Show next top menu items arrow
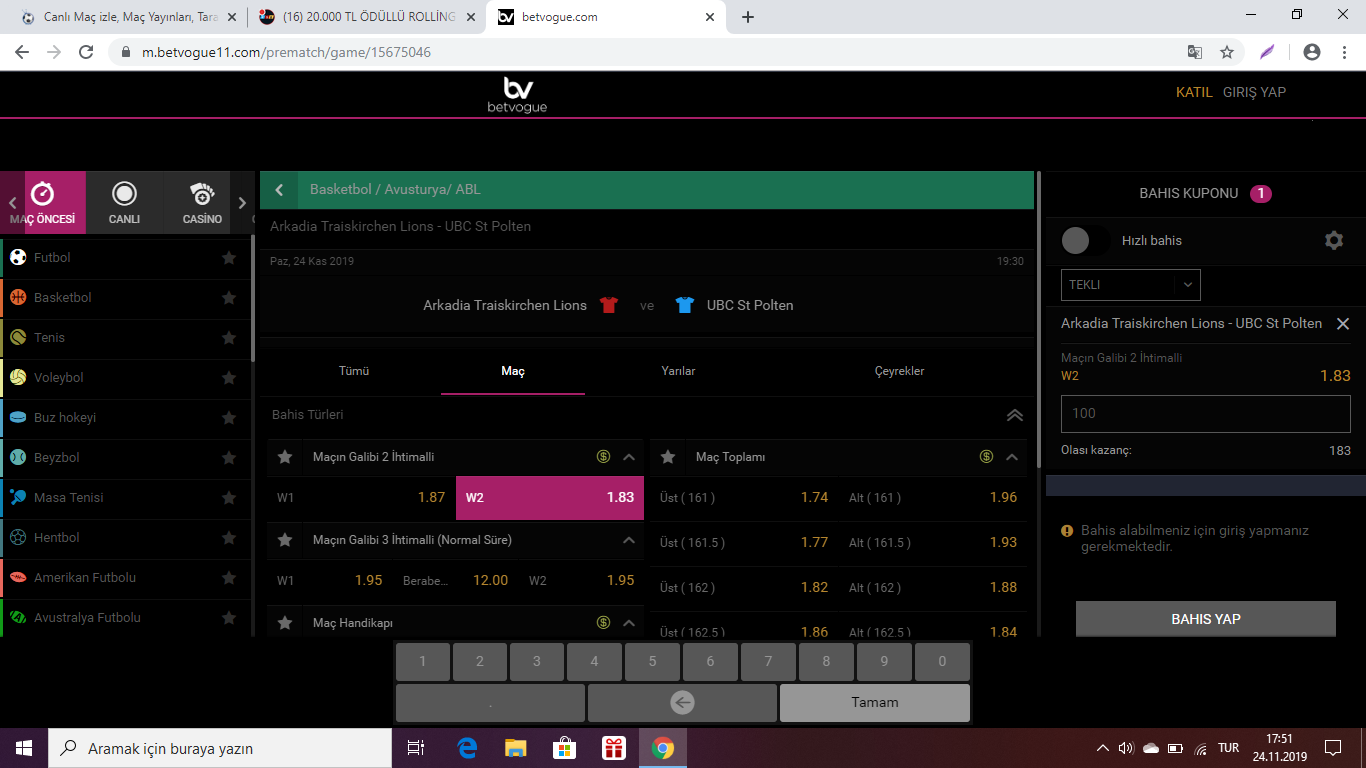This screenshot has height=768, width=1366. (x=242, y=203)
